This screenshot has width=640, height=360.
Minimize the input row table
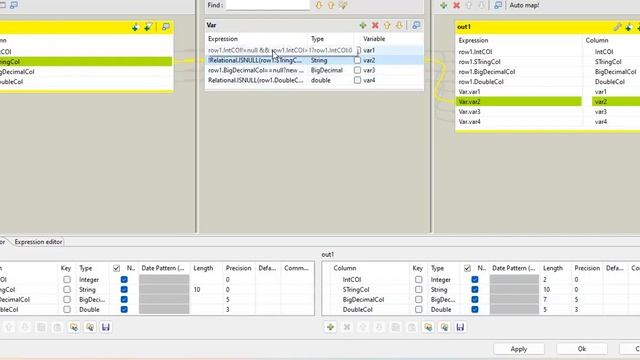click(x=166, y=27)
